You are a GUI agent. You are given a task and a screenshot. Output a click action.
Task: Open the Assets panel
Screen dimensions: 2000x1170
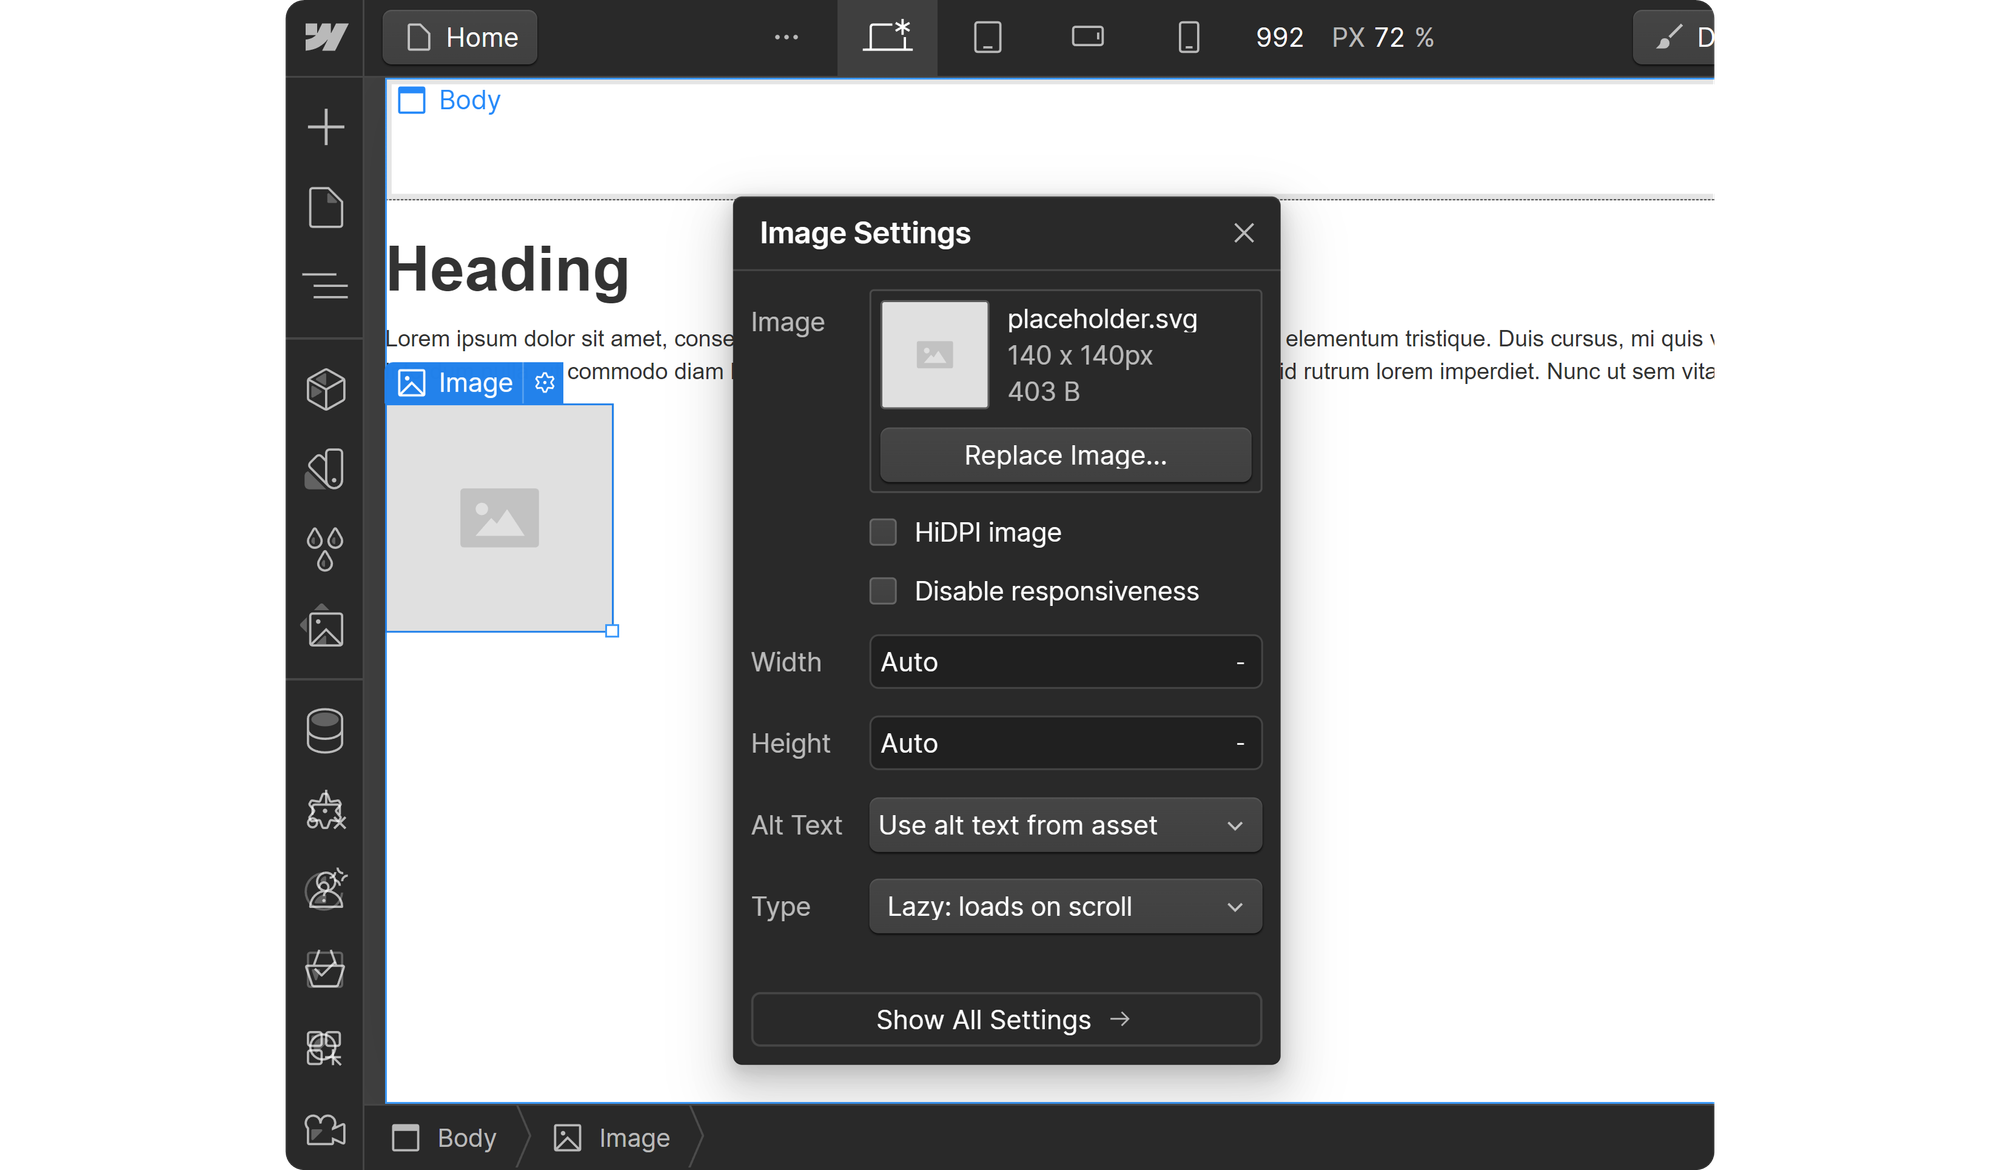[325, 628]
